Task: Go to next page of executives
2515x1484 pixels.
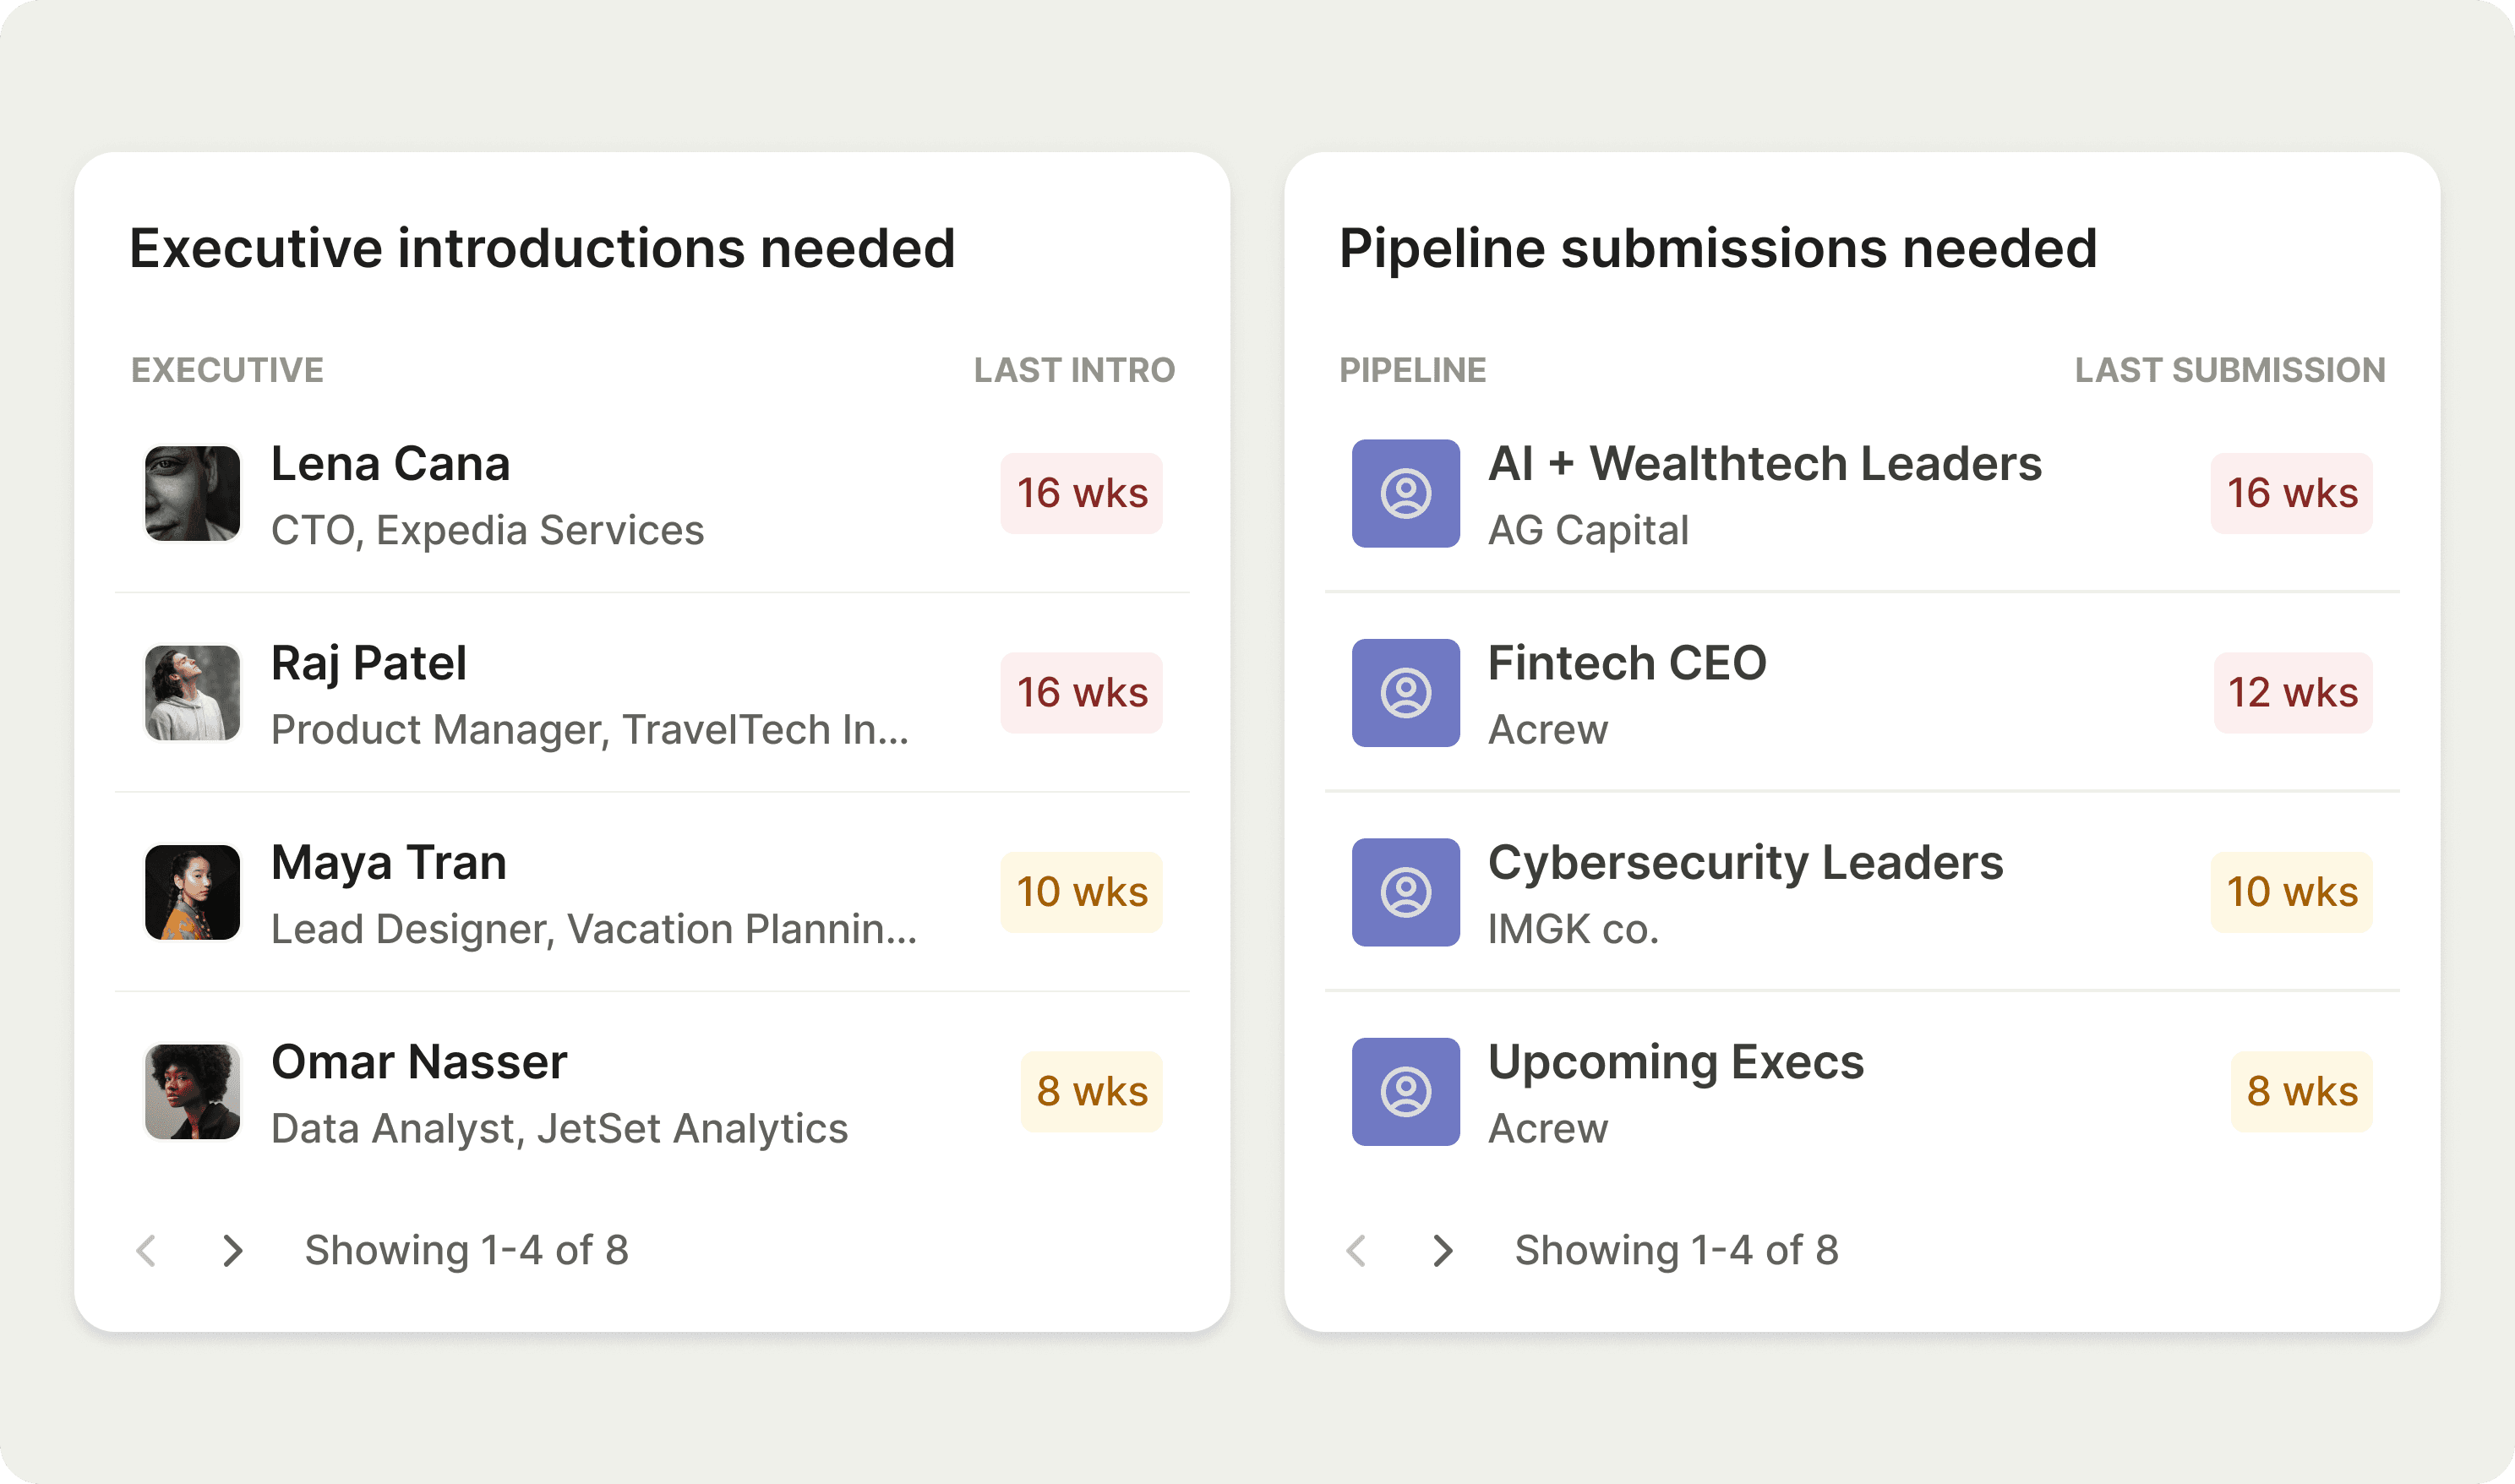Action: pos(232,1250)
